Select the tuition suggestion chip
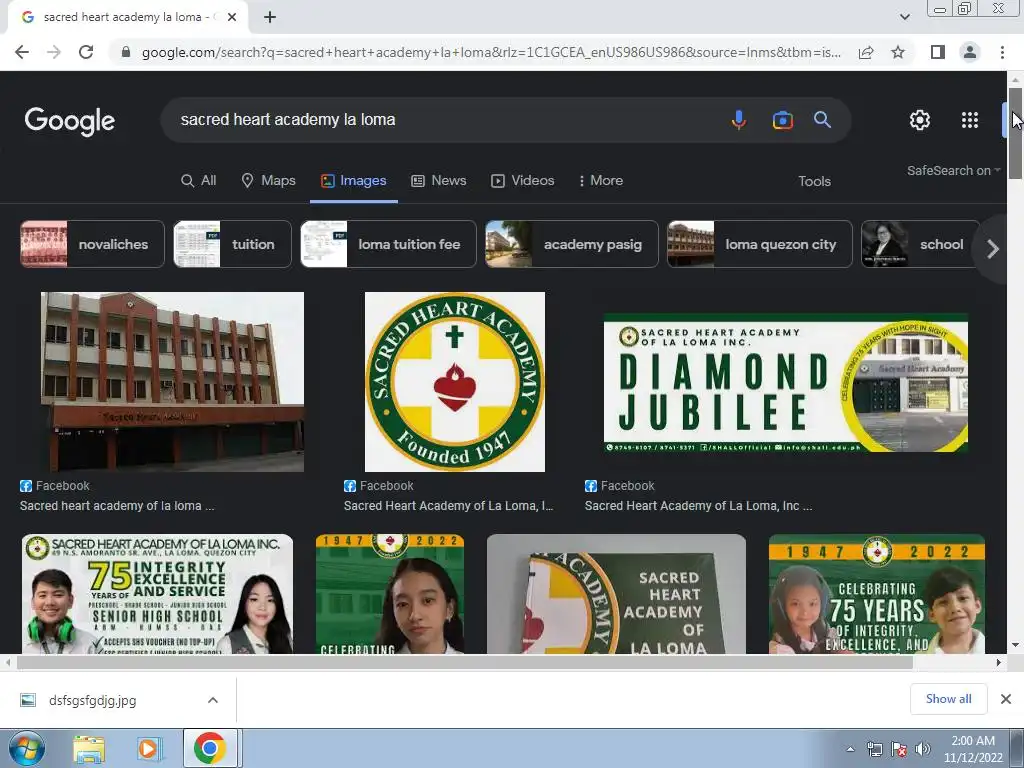Viewport: 1024px width, 768px height. click(x=232, y=244)
